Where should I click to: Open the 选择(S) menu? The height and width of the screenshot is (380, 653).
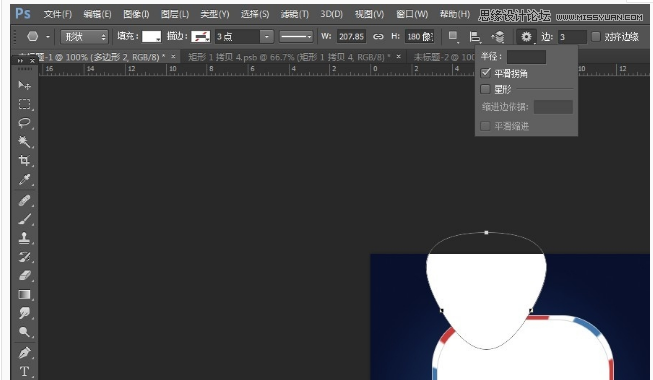point(255,14)
